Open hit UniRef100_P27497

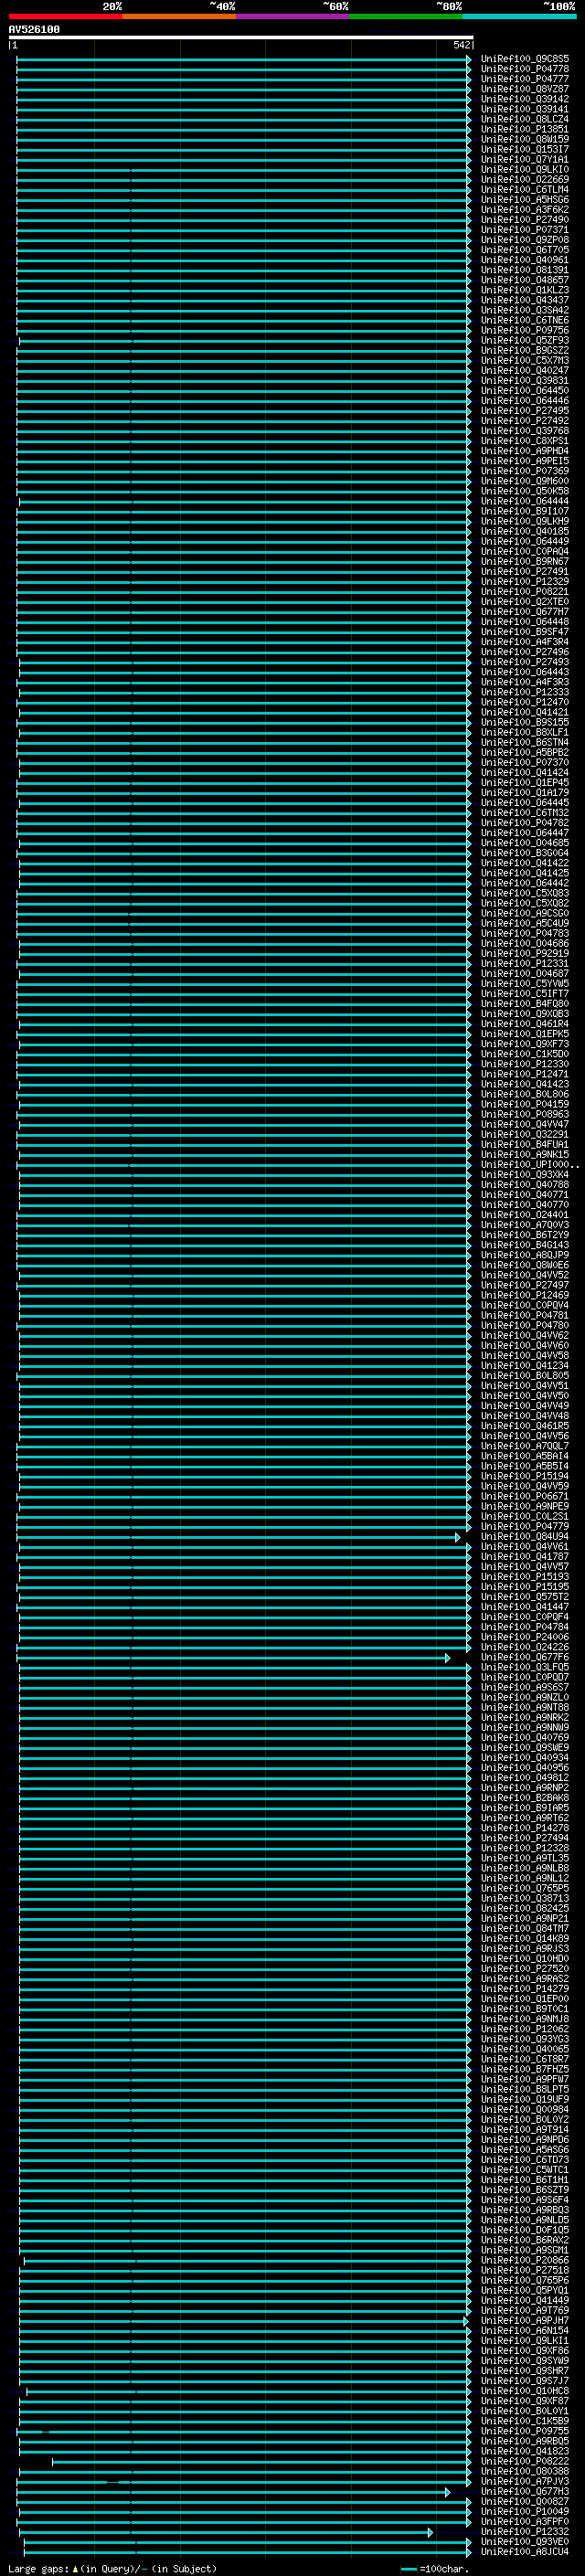point(525,1285)
